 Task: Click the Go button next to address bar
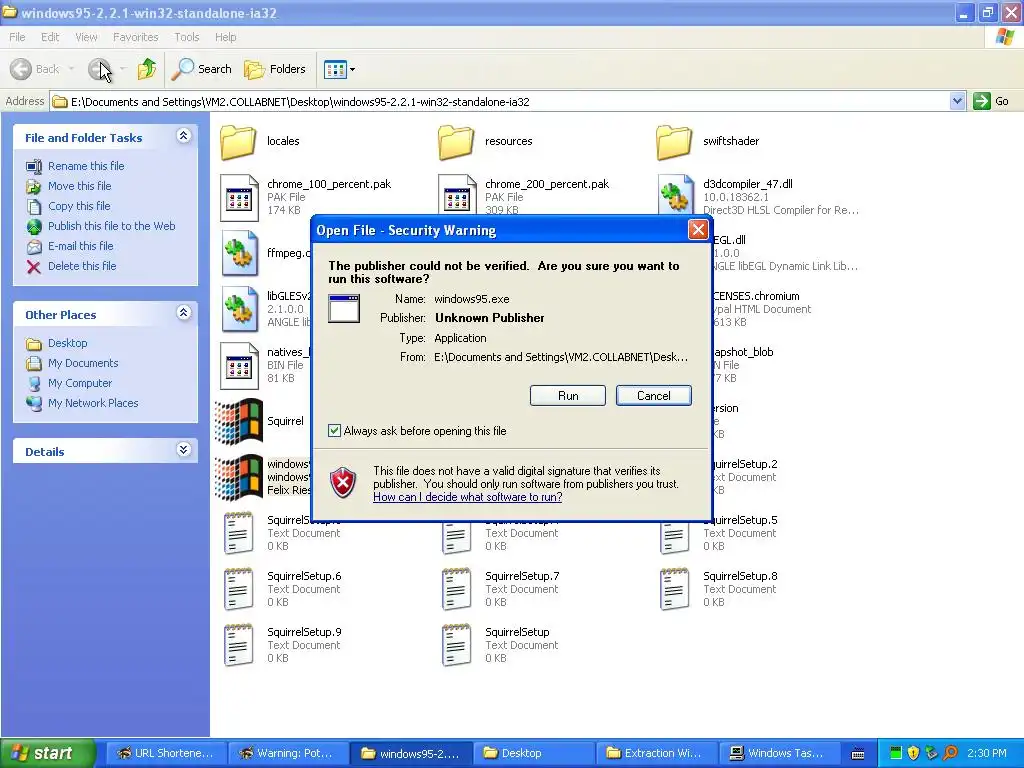coord(991,101)
